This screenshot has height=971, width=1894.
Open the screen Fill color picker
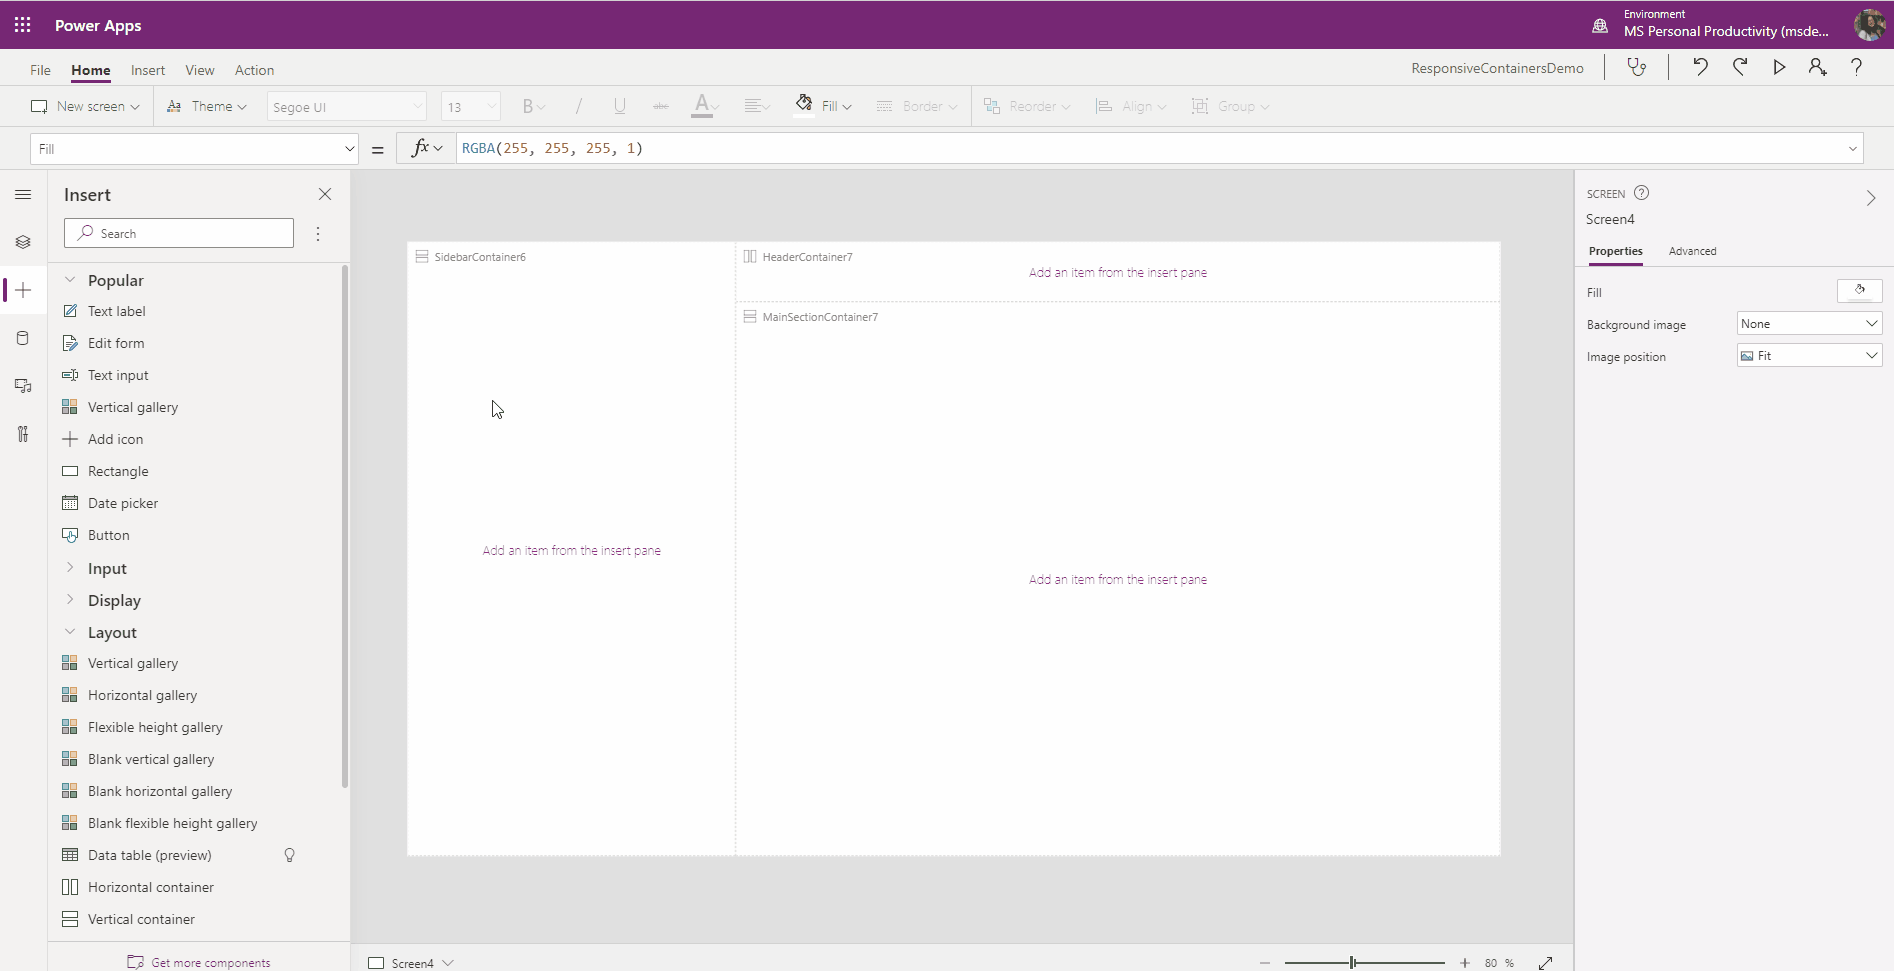point(1859,290)
